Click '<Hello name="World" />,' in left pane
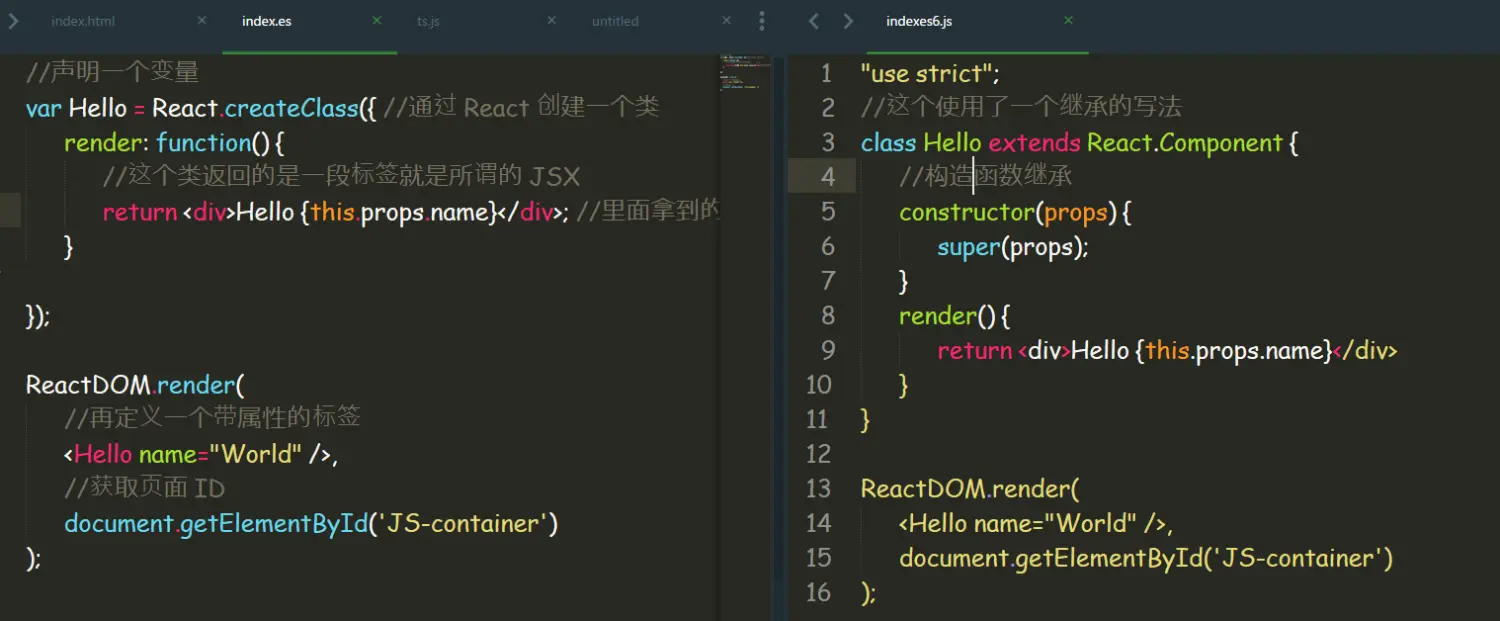Screen dimensions: 1500x621 (201, 454)
